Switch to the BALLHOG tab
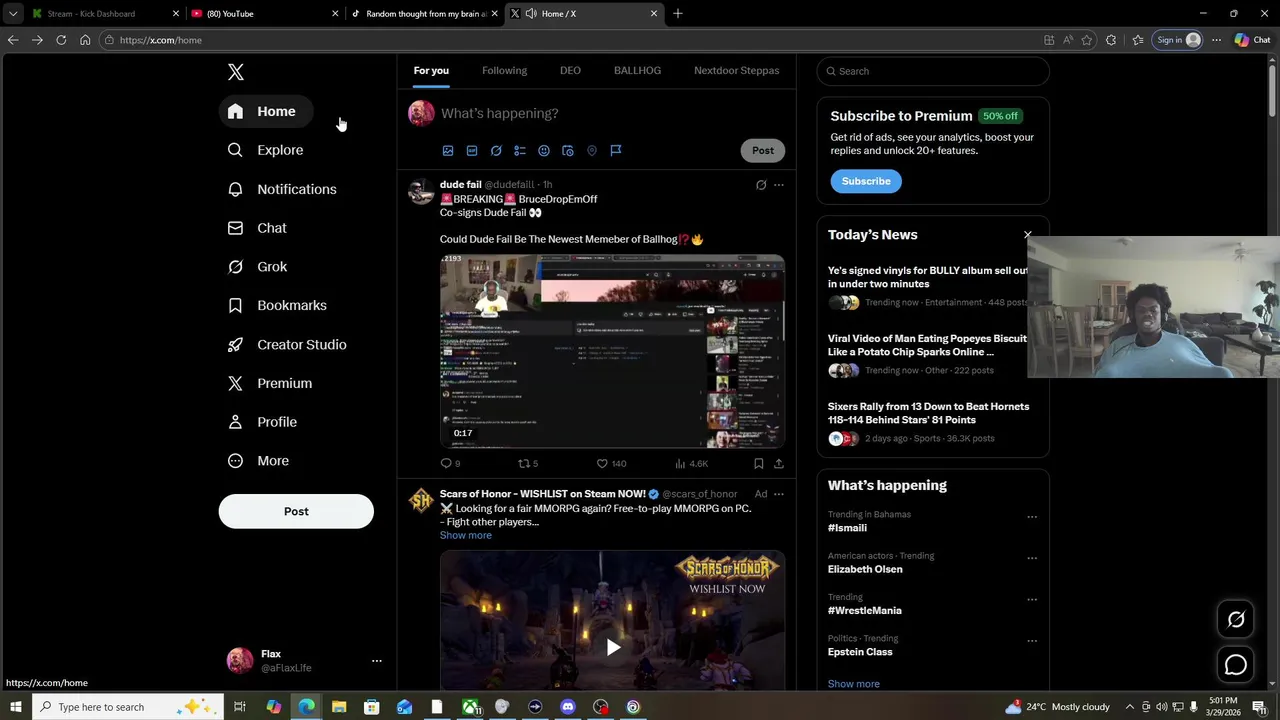This screenshot has height=720, width=1280. pos(637,70)
